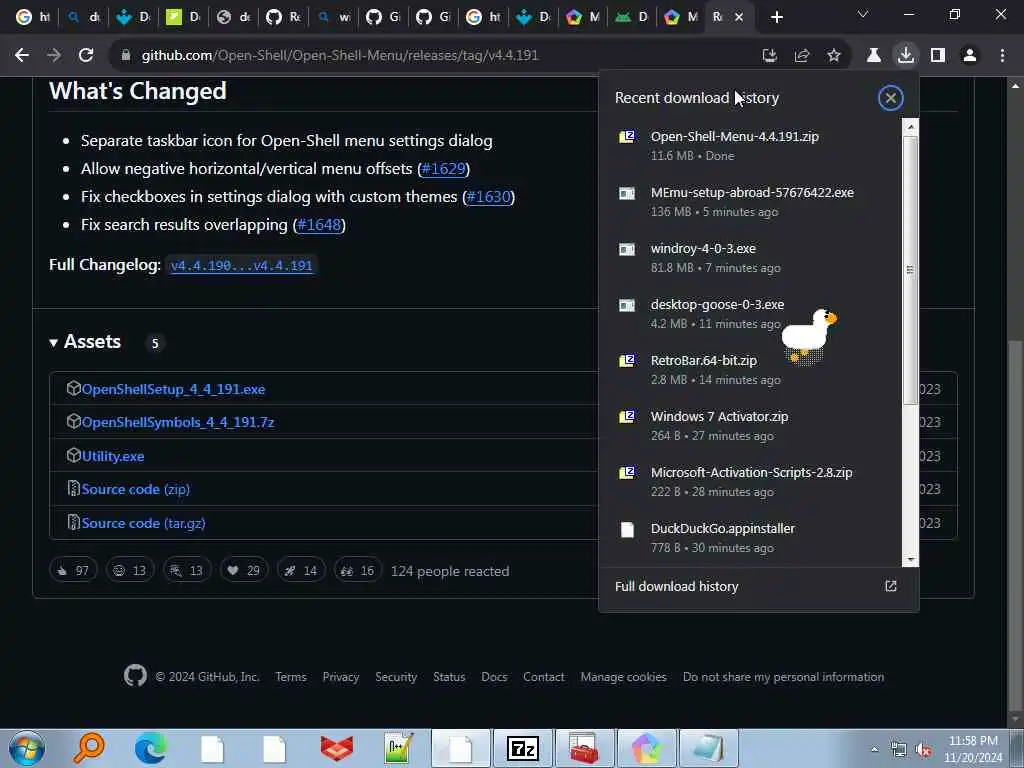Open Full download history

758,586
